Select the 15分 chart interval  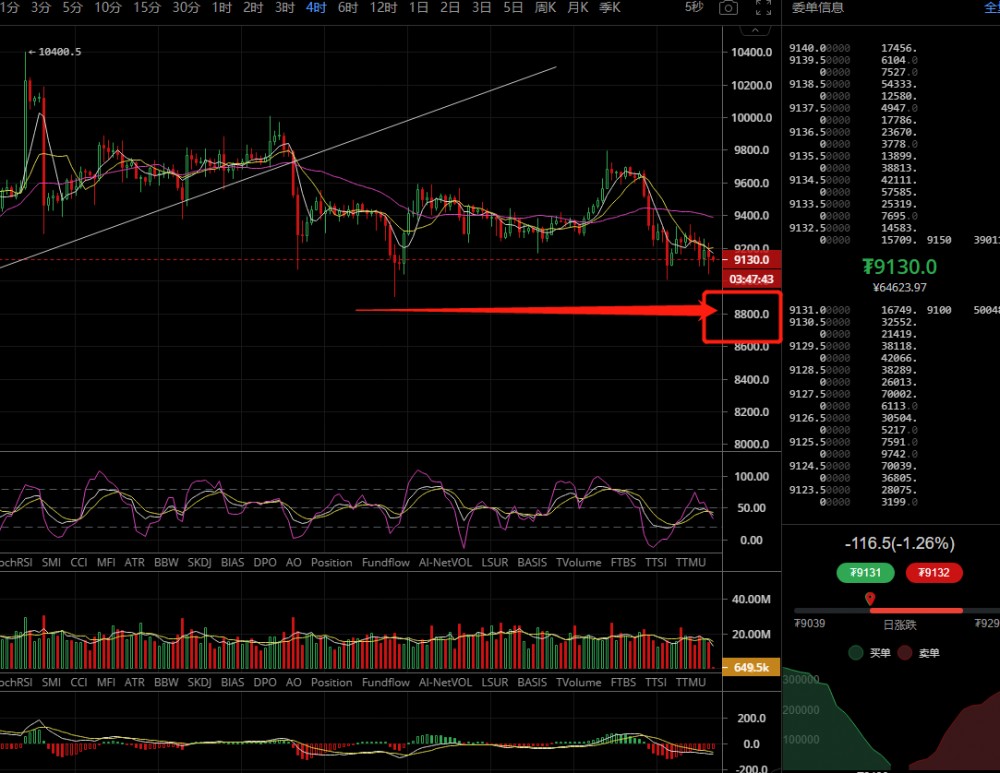[146, 7]
